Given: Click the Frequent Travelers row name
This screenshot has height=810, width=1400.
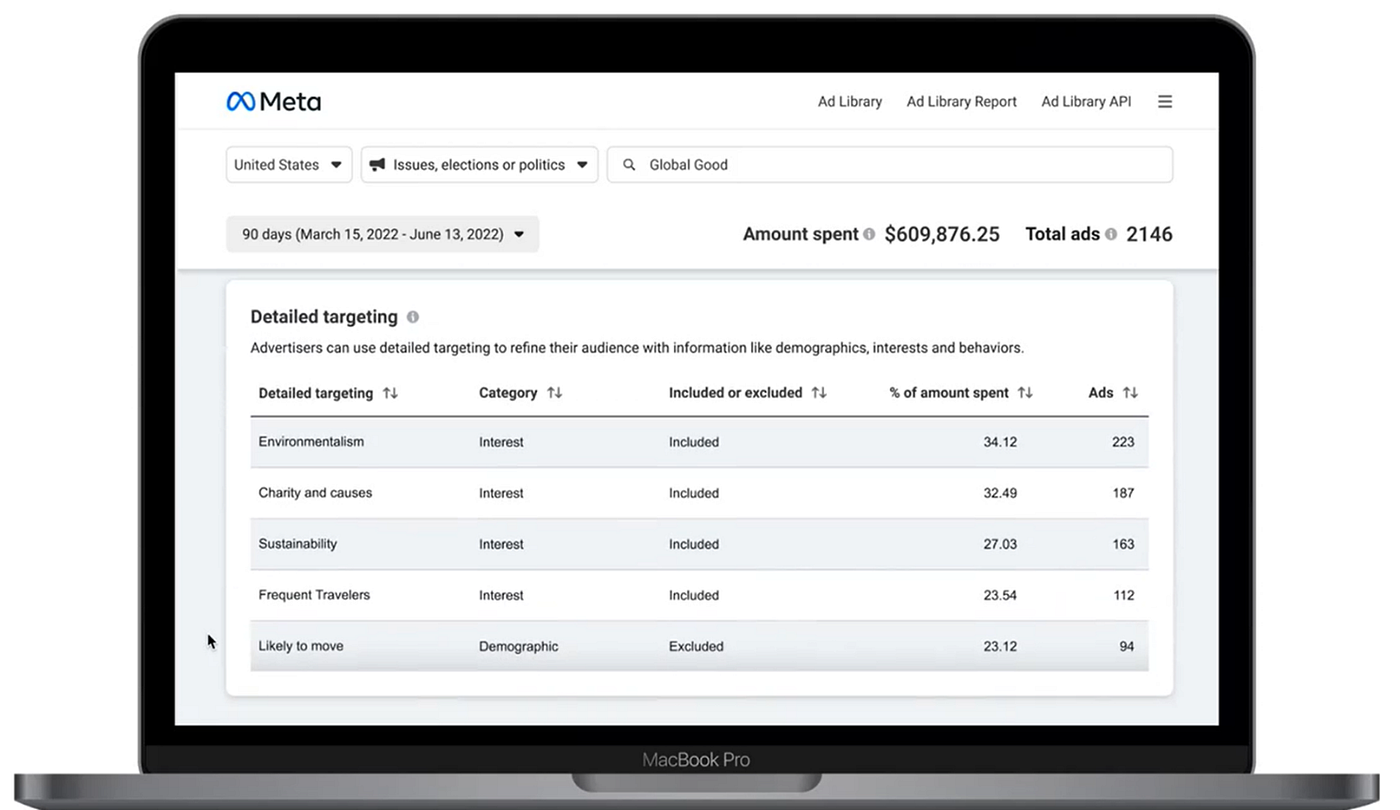Looking at the screenshot, I should point(314,595).
